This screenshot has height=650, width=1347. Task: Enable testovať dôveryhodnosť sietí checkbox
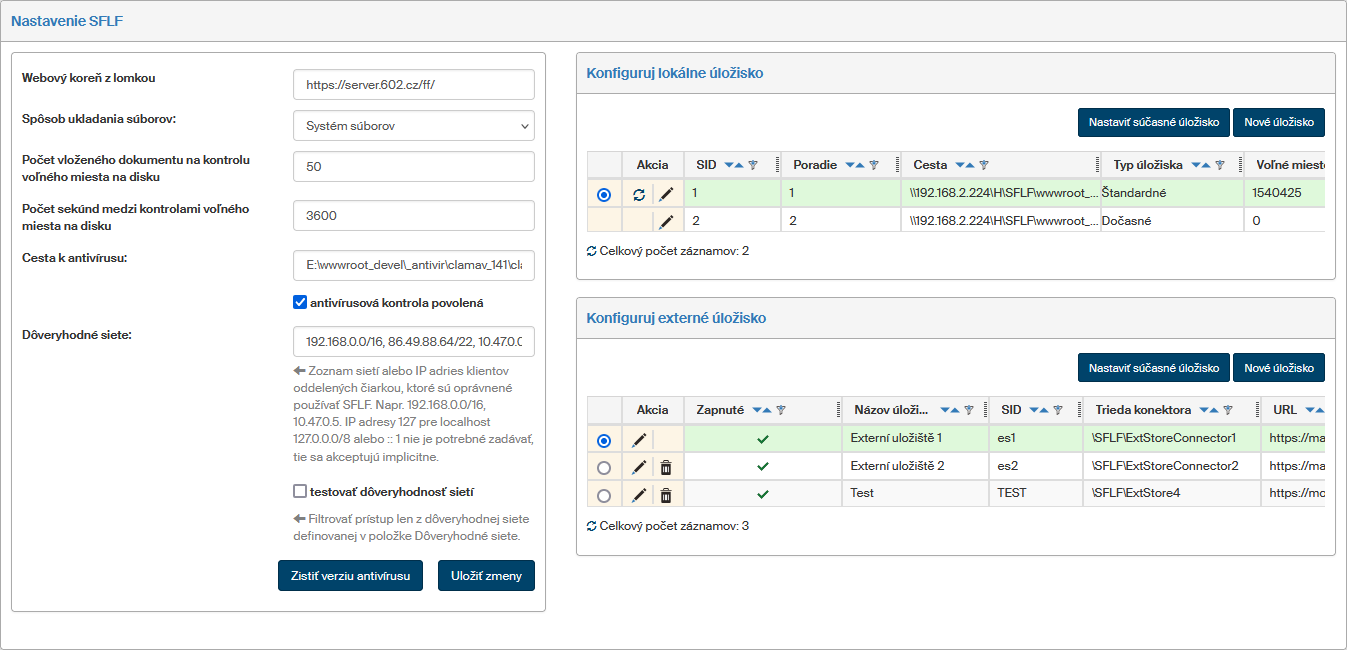click(300, 491)
